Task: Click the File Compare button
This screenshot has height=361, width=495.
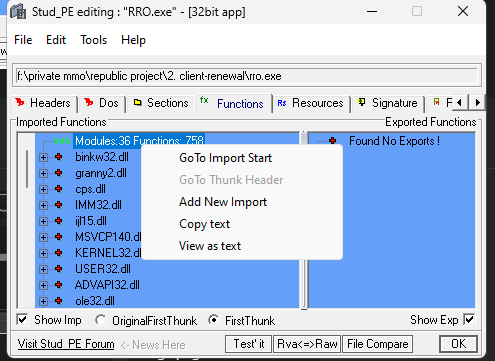Action: [378, 344]
